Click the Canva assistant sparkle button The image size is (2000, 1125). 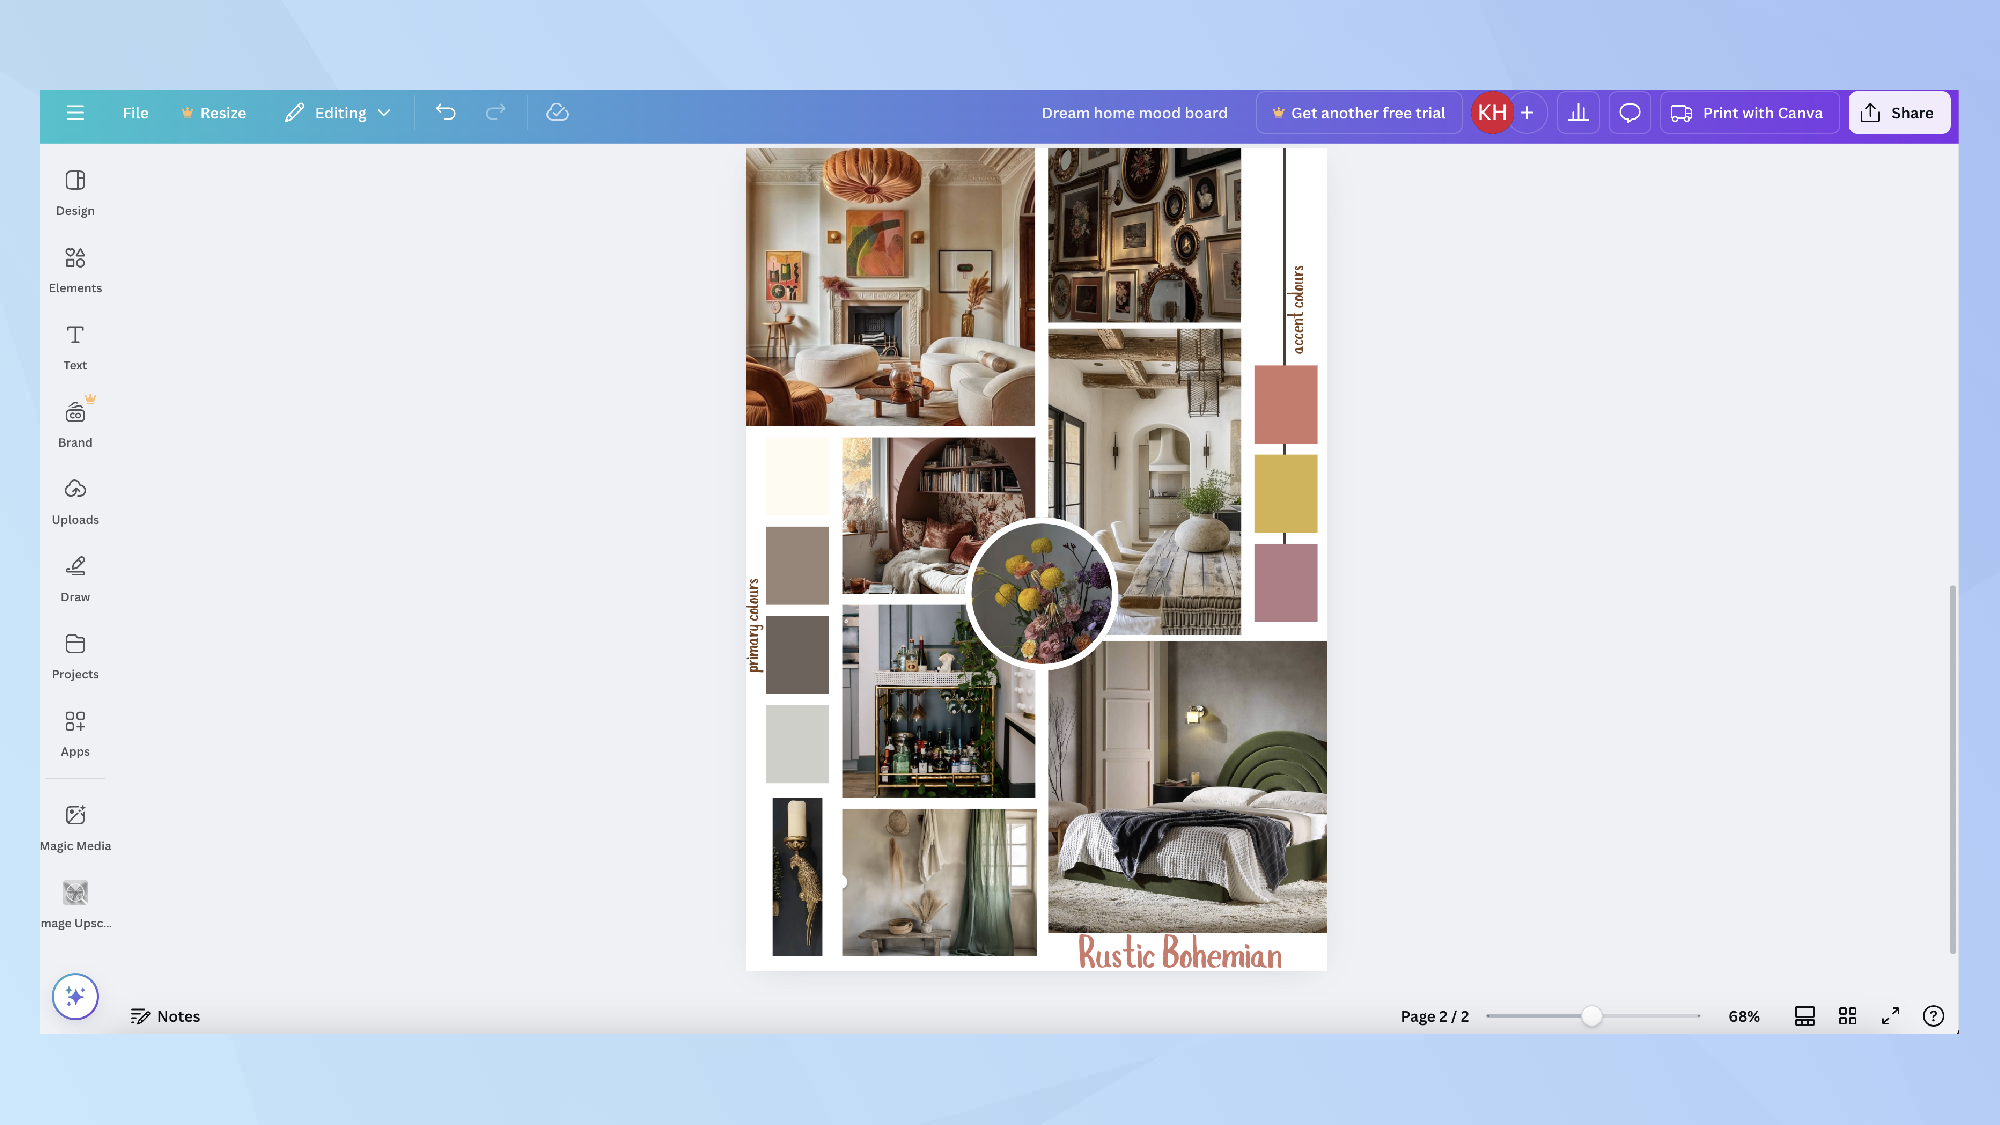coord(75,996)
